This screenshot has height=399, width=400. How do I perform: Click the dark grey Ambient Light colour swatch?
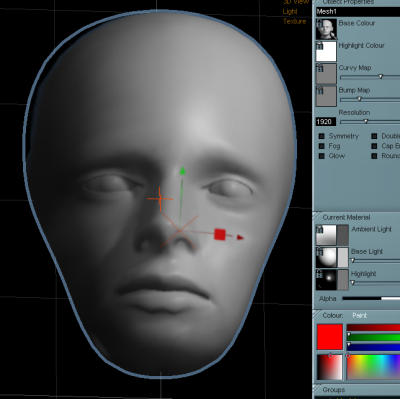[x=343, y=235]
